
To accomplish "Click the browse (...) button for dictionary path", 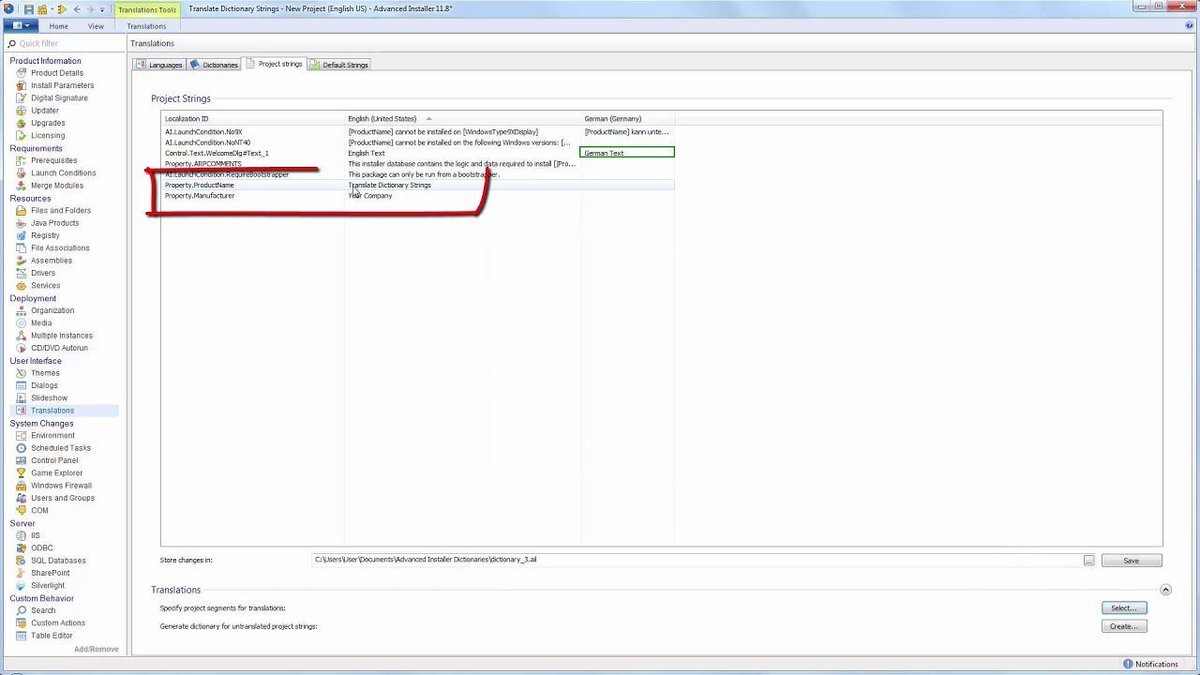I will (x=1089, y=561).
